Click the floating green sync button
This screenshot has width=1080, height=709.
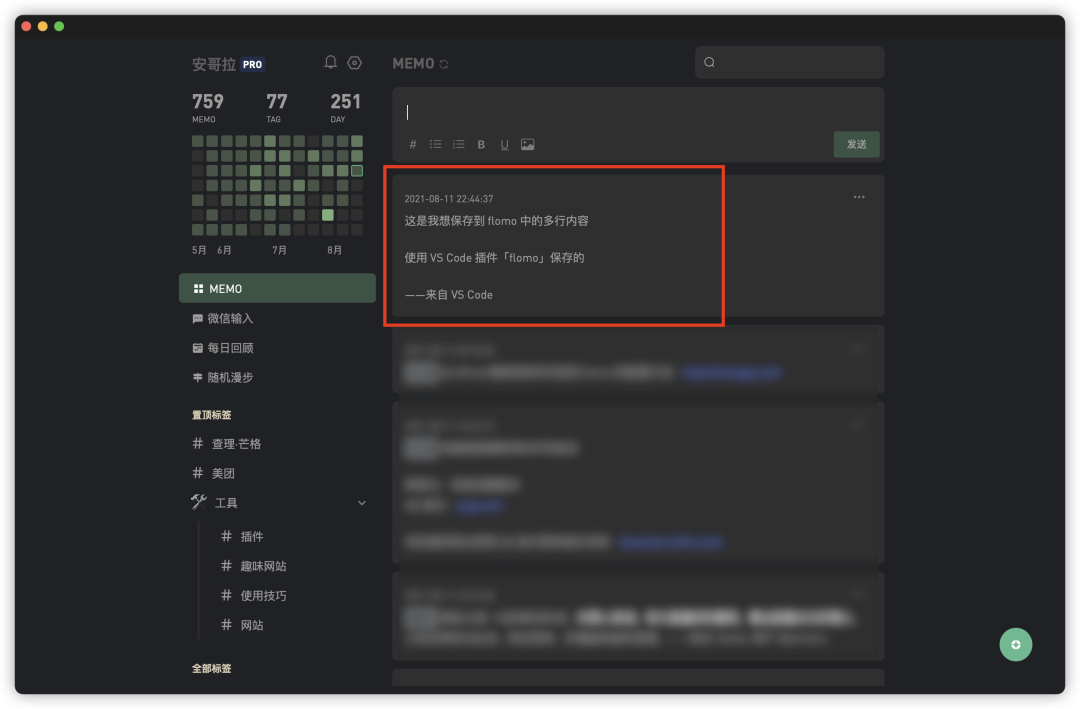1016,644
